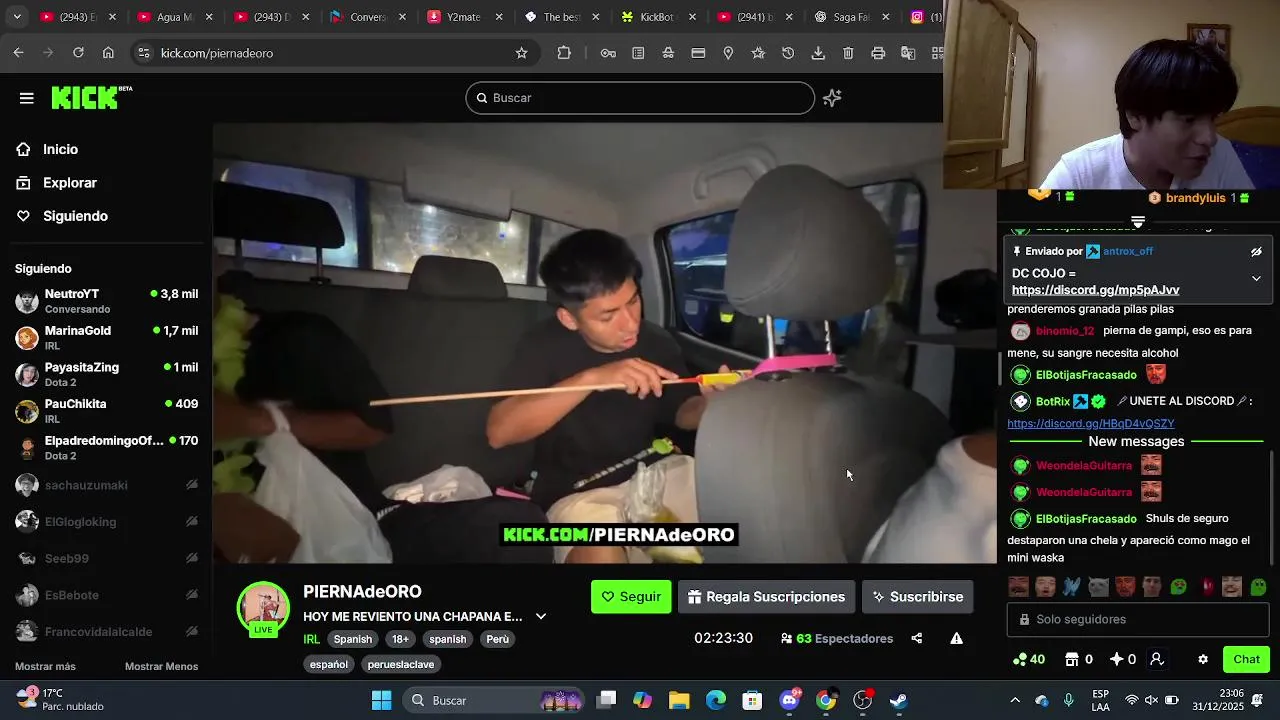The image size is (1280, 720).
Task: Toggle notifications for sachauzumaki channel
Action: [191, 485]
